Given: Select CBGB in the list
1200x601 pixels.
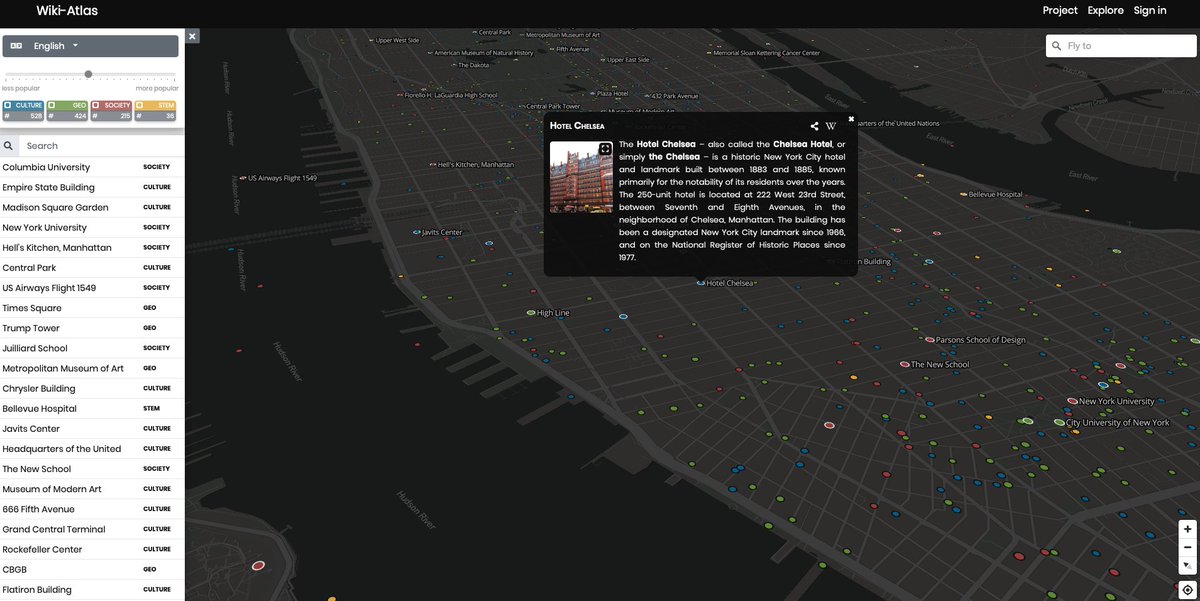Looking at the screenshot, I should (x=92, y=569).
